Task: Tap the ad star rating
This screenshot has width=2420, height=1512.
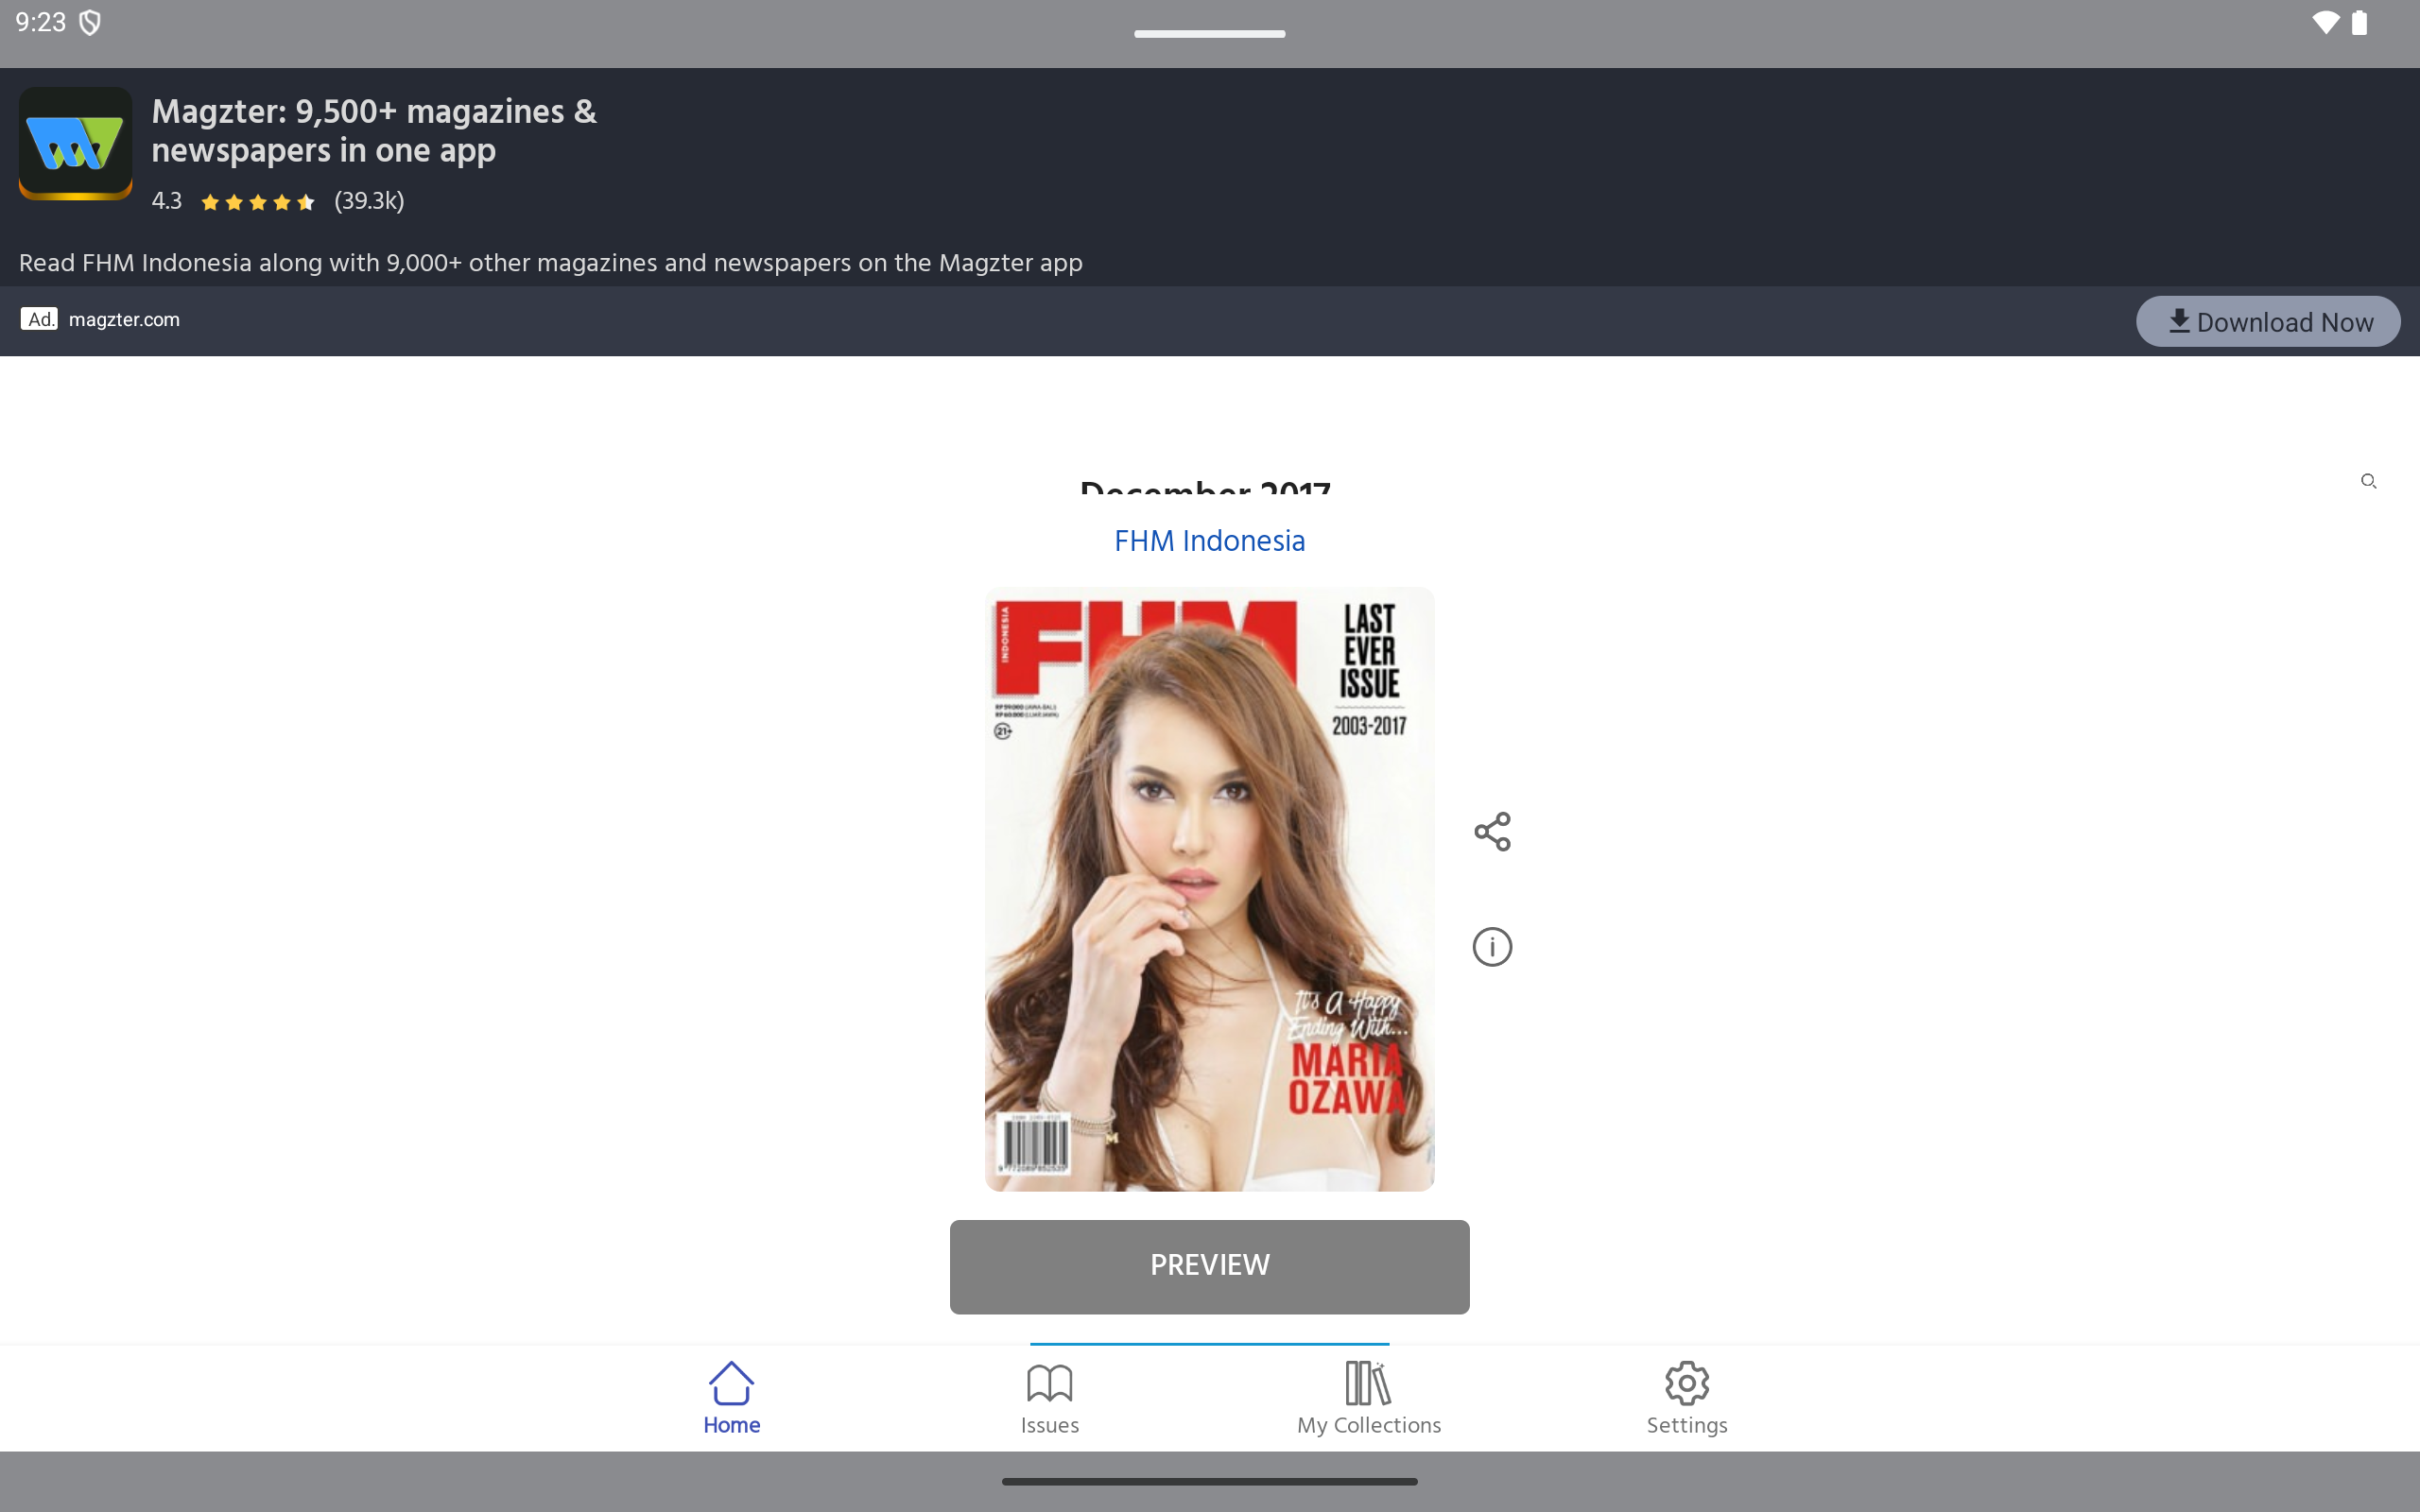Action: (x=258, y=202)
